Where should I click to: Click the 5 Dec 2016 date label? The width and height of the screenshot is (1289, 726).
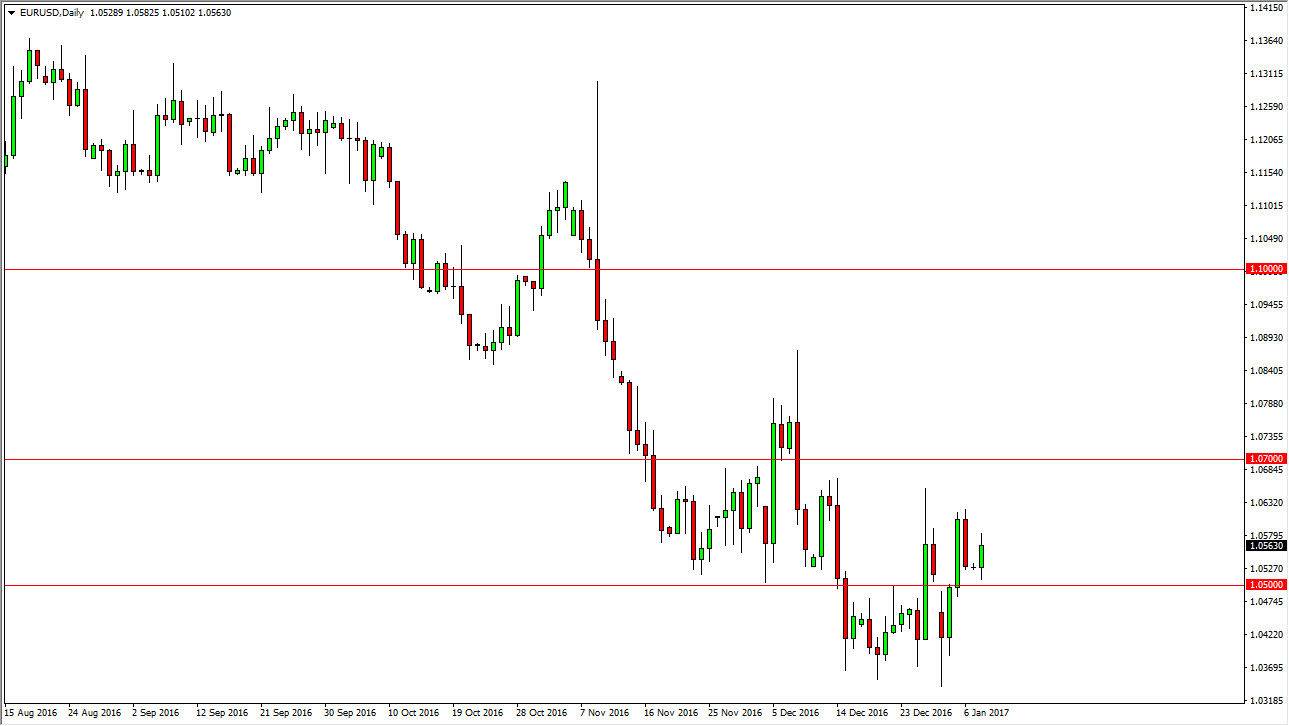click(796, 714)
